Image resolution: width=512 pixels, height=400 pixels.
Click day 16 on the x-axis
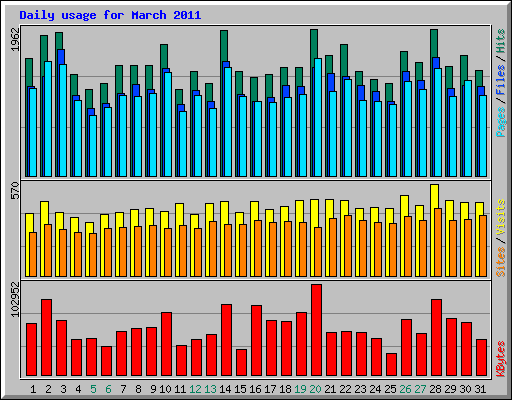(x=255, y=389)
